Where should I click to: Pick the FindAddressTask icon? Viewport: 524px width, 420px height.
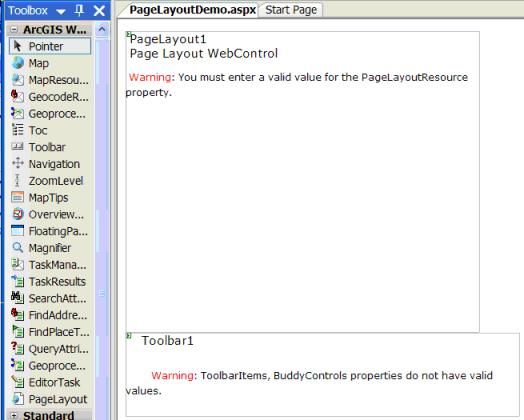coord(18,315)
